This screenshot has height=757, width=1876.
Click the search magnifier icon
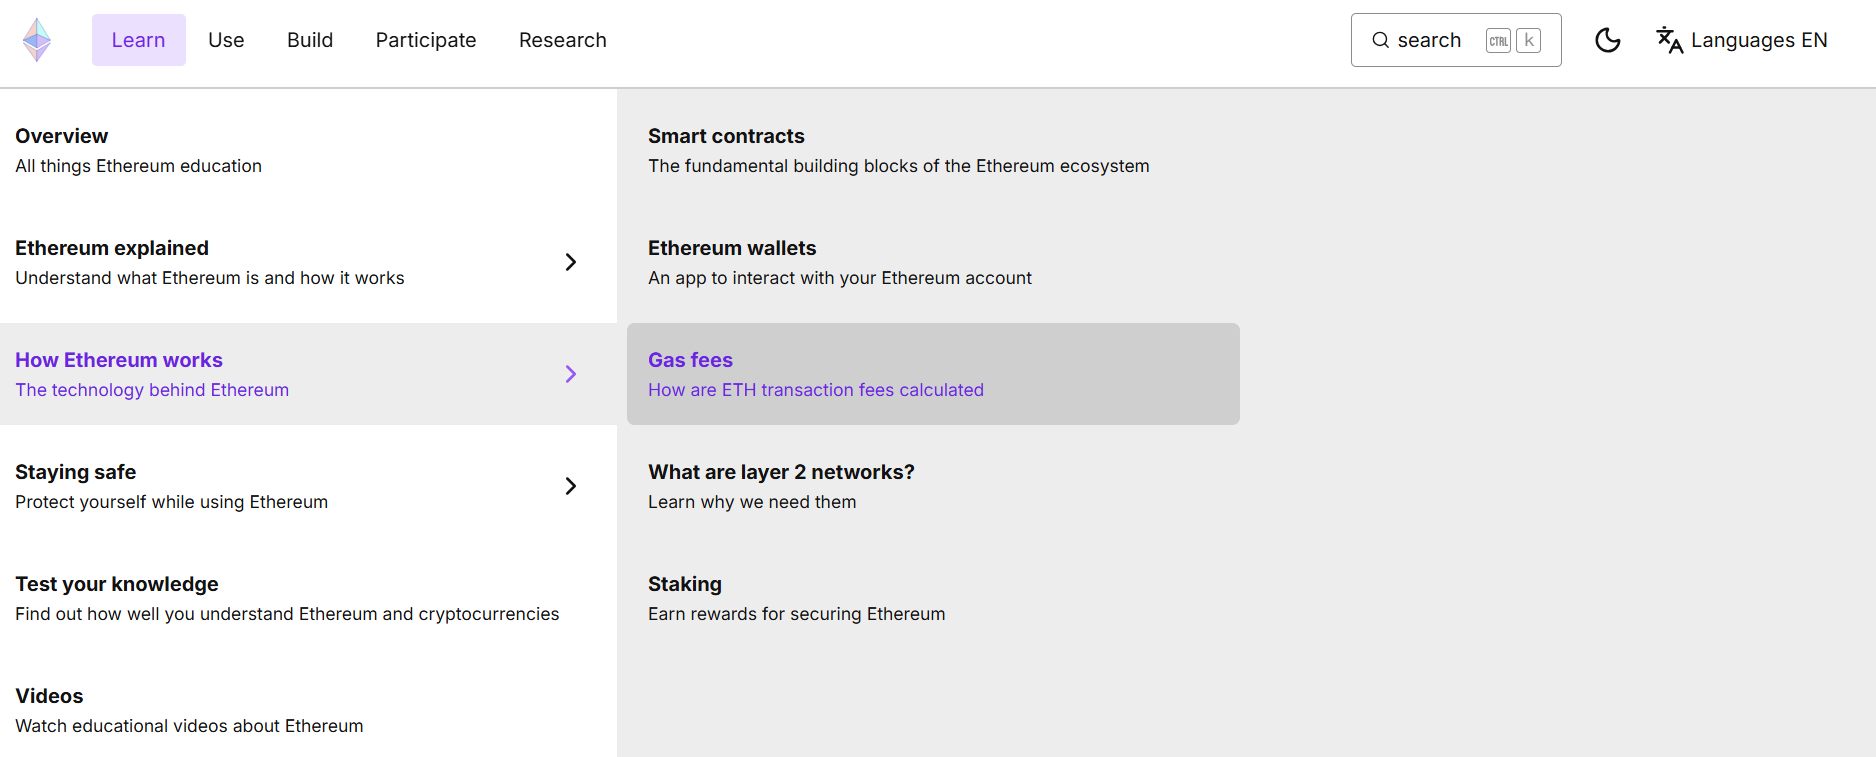[x=1380, y=40]
